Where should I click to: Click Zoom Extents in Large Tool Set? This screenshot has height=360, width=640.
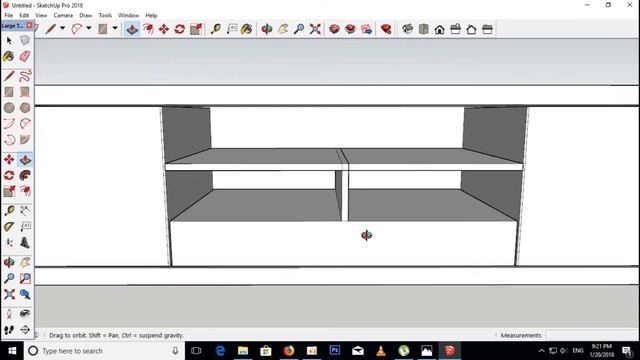click(9, 294)
